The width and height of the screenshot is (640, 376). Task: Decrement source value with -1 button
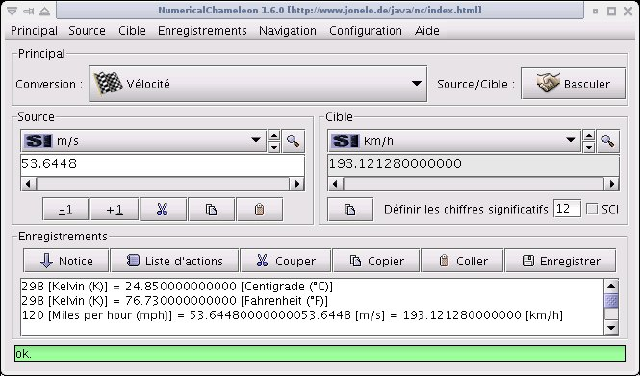coord(65,209)
